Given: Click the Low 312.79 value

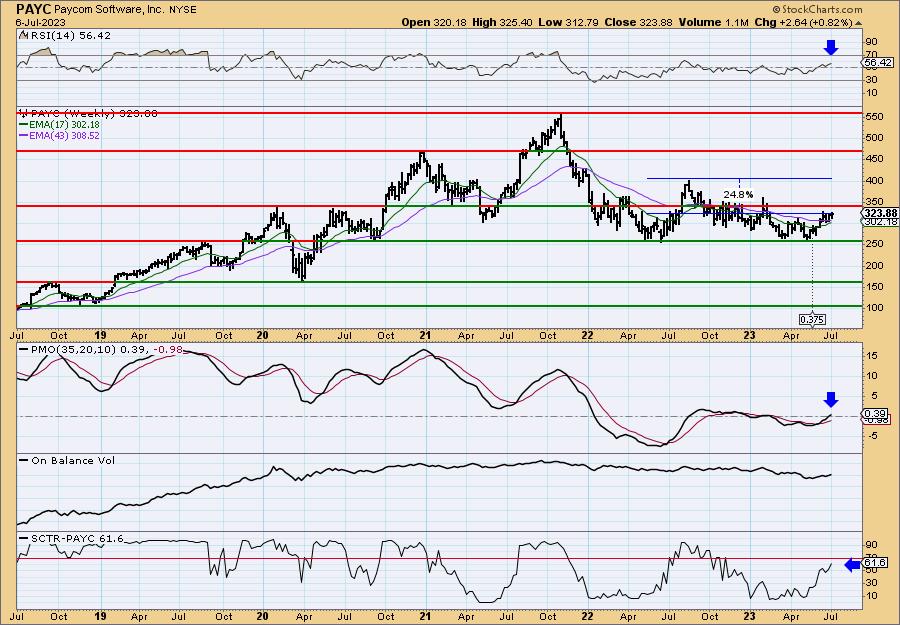Looking at the screenshot, I should (x=568, y=22).
